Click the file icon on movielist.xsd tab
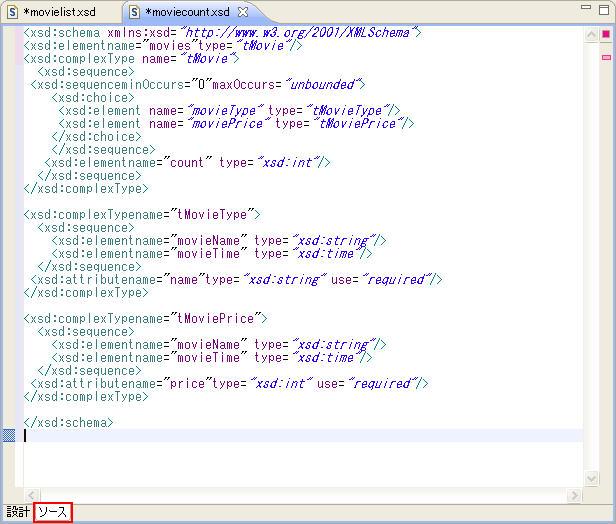The height and width of the screenshot is (524, 616). 13,12
